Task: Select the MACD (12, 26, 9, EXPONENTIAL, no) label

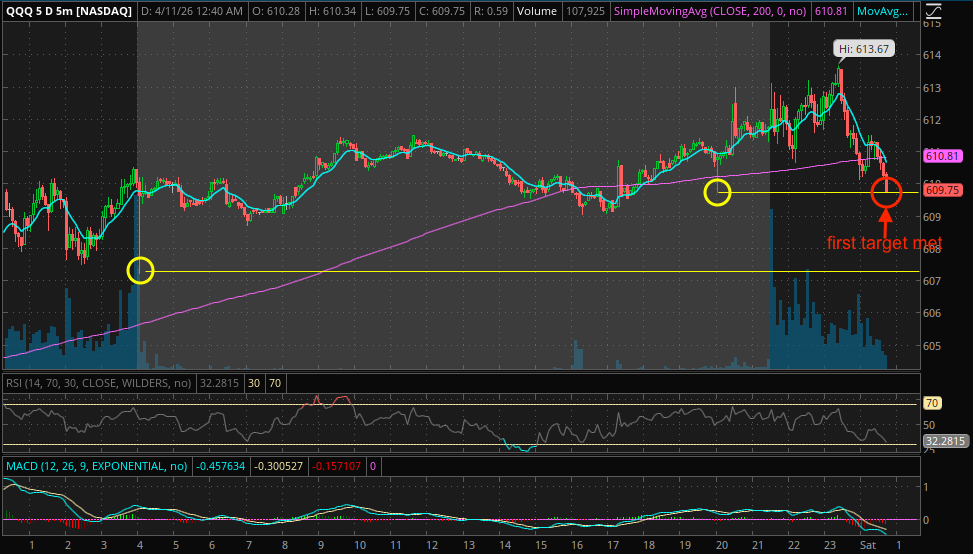Action: coord(96,466)
